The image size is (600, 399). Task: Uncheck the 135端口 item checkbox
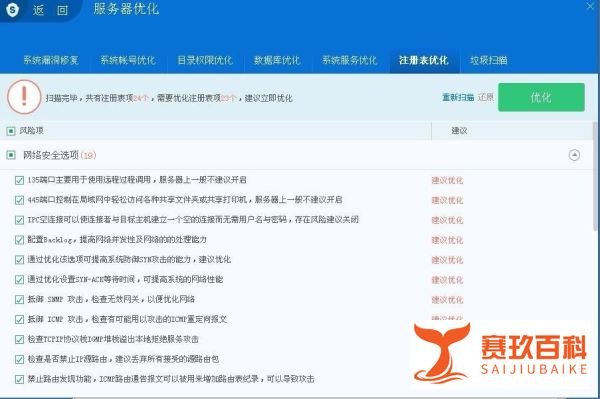point(19,180)
